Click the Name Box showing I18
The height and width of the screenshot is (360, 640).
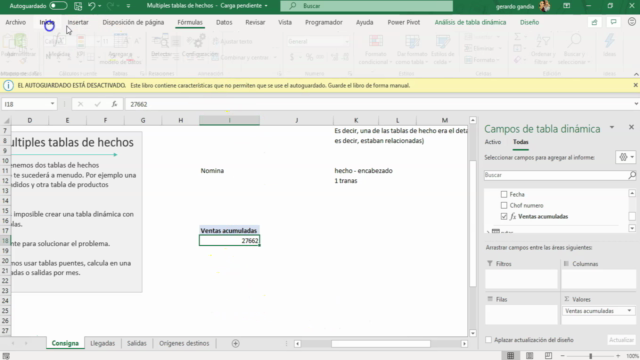click(25, 104)
